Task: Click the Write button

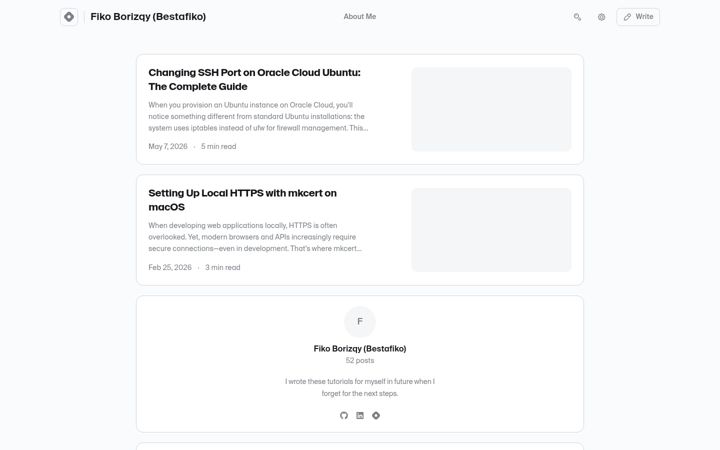Action: click(x=638, y=17)
